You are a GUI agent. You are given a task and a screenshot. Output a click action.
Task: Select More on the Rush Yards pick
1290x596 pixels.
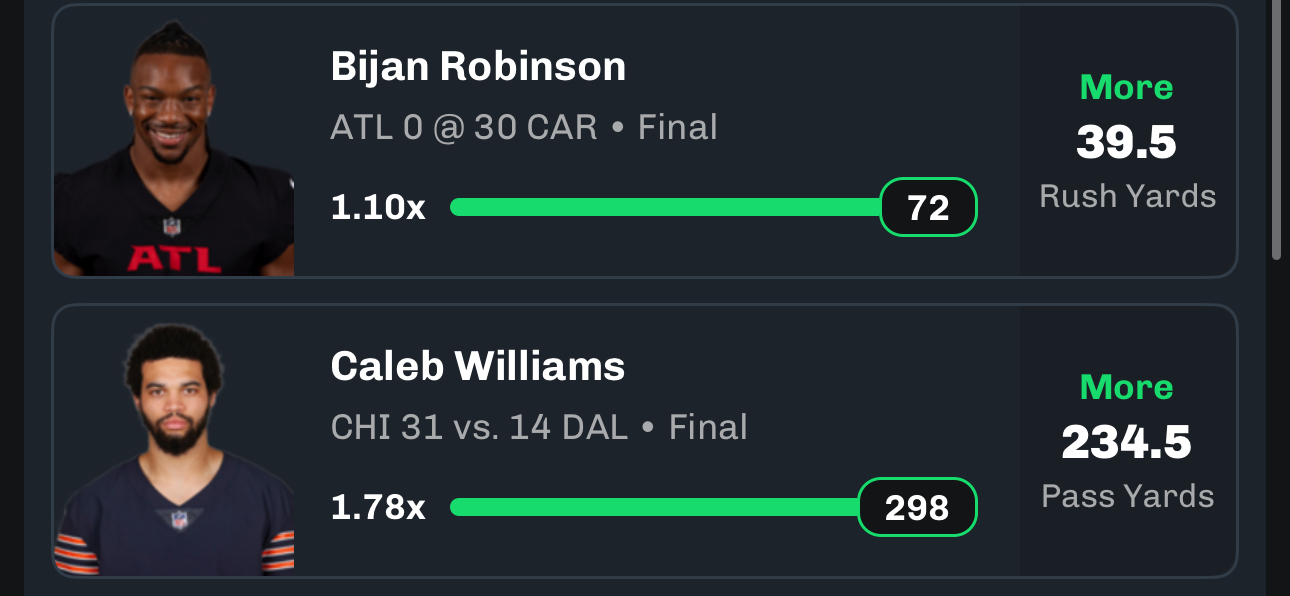1127,88
